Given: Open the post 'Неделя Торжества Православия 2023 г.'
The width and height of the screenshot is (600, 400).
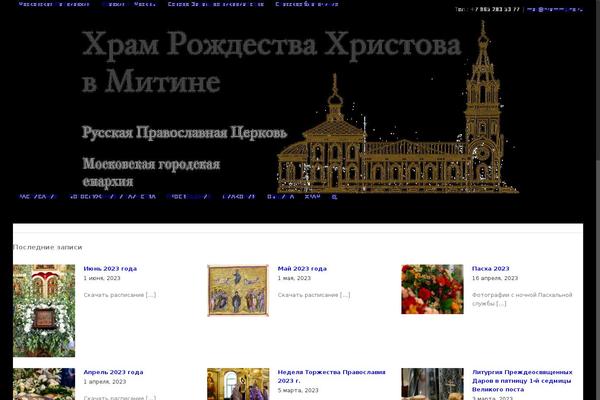Looking at the screenshot, I should click(x=331, y=376).
